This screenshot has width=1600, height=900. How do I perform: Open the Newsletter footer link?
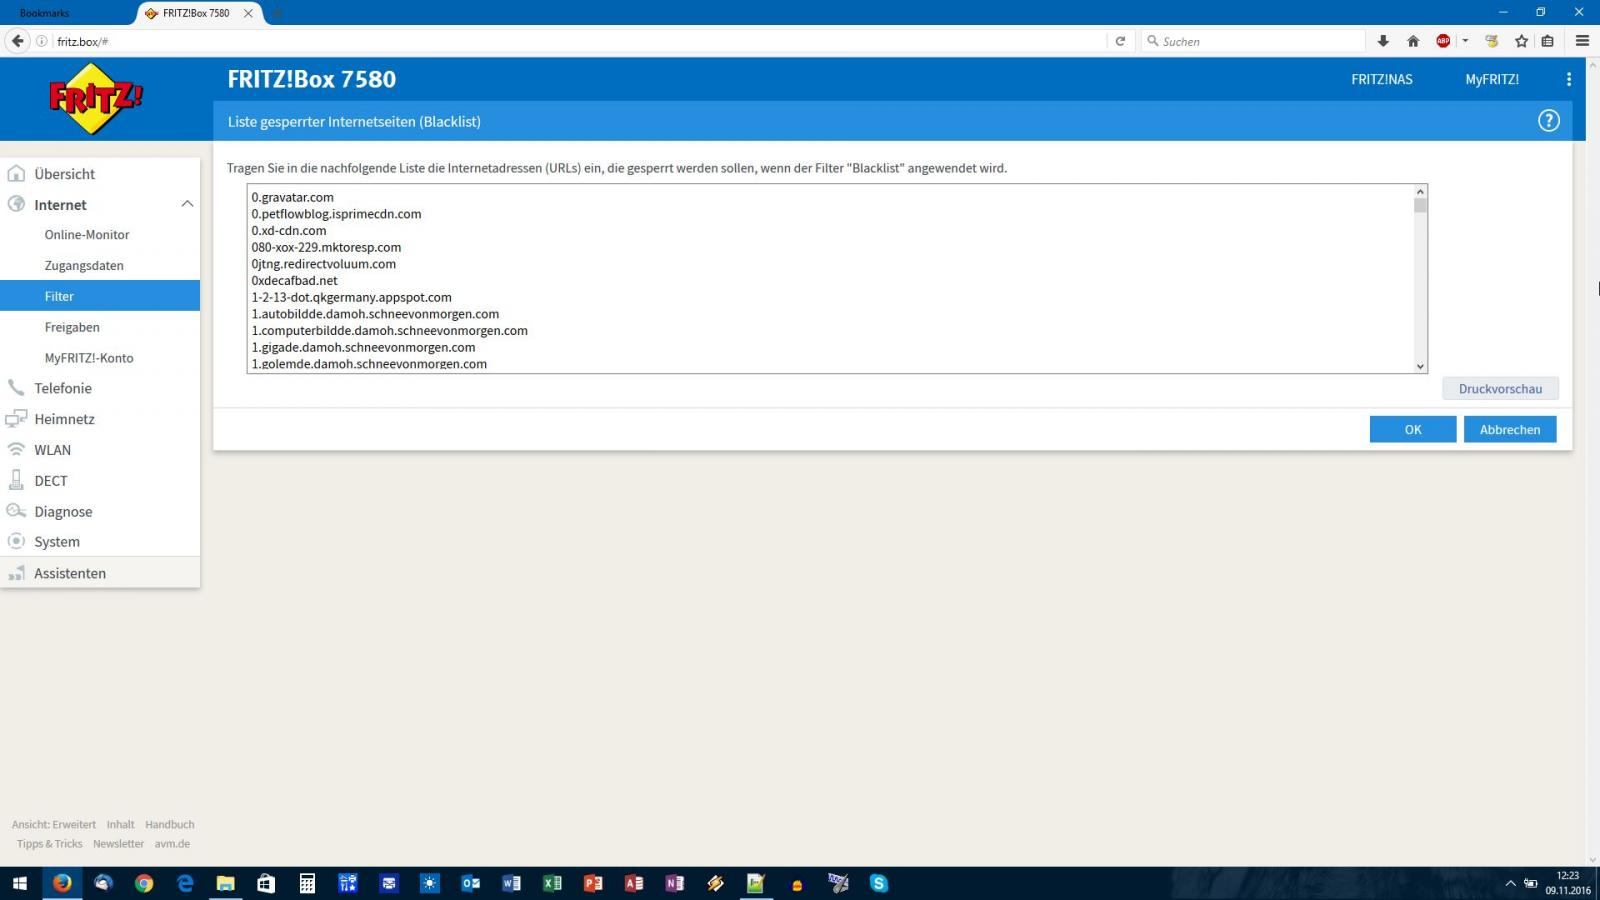pos(118,844)
